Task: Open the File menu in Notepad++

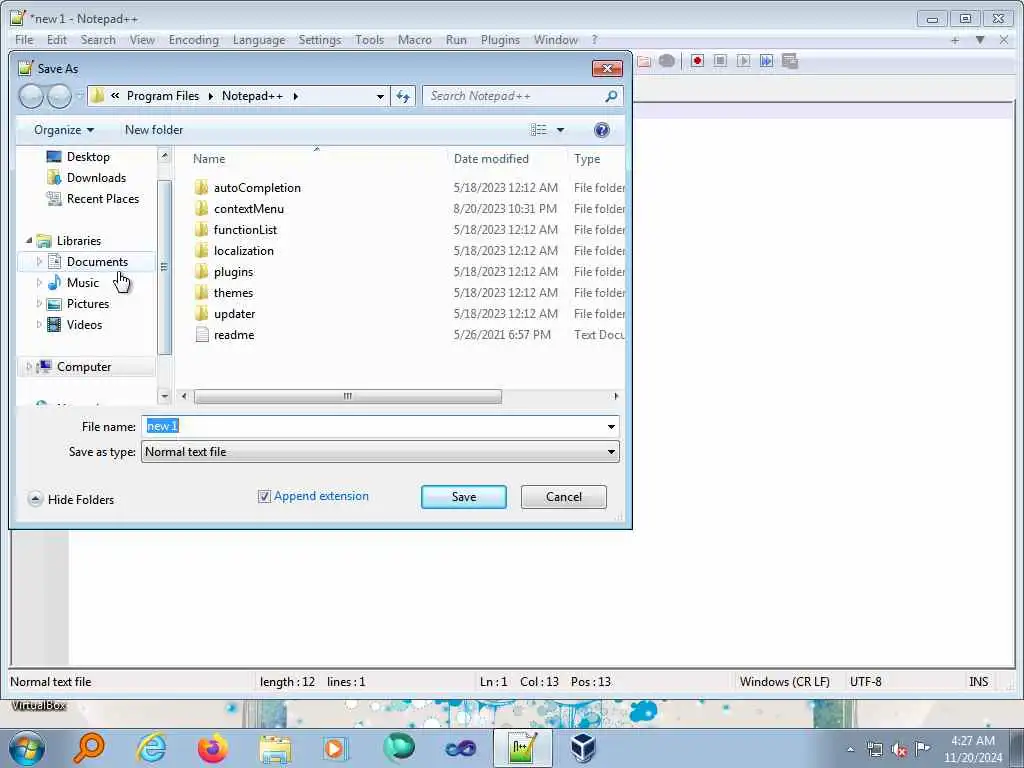Action: point(24,40)
